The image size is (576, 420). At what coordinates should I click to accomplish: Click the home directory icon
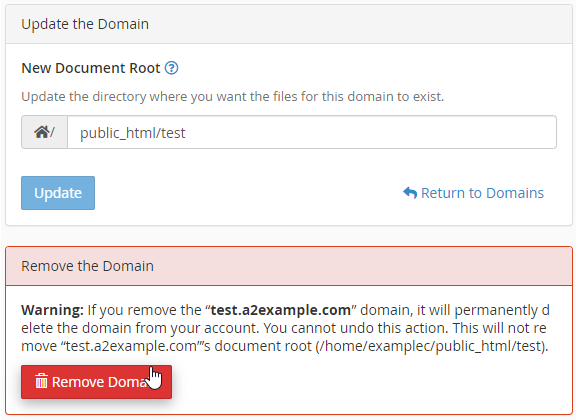42,132
